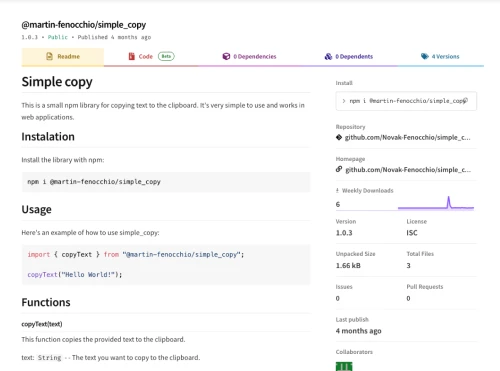The height and width of the screenshot is (371, 500).
Task: Click the Published 4 months ago text
Action: coord(114,37)
